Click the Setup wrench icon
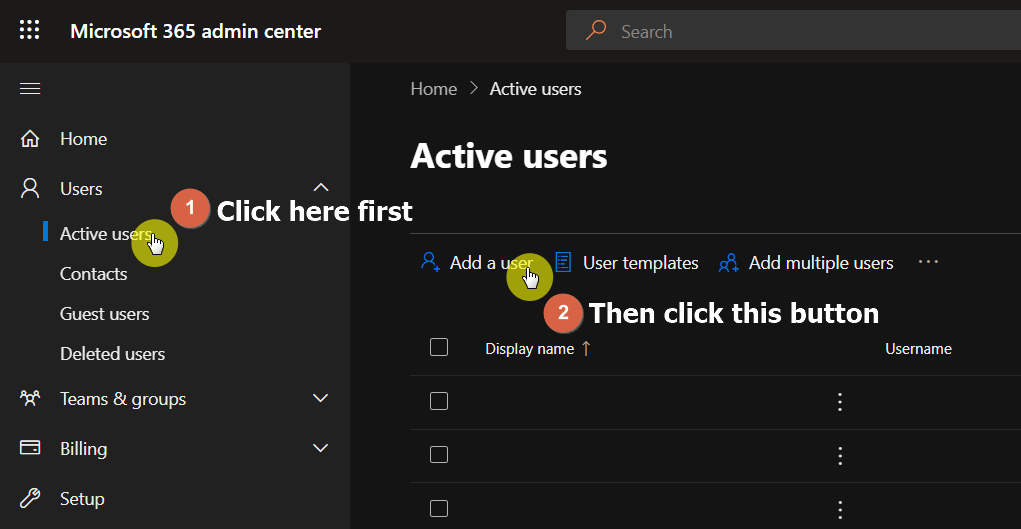 point(30,499)
